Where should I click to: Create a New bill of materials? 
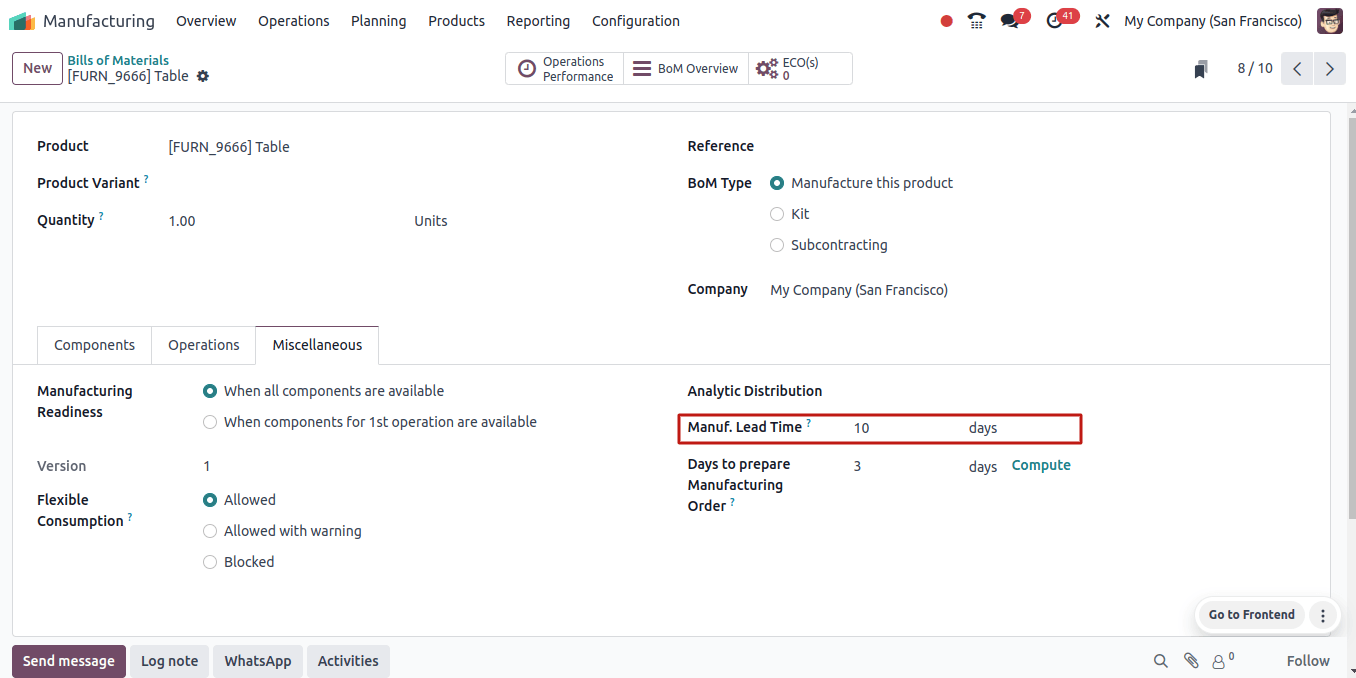(38, 69)
